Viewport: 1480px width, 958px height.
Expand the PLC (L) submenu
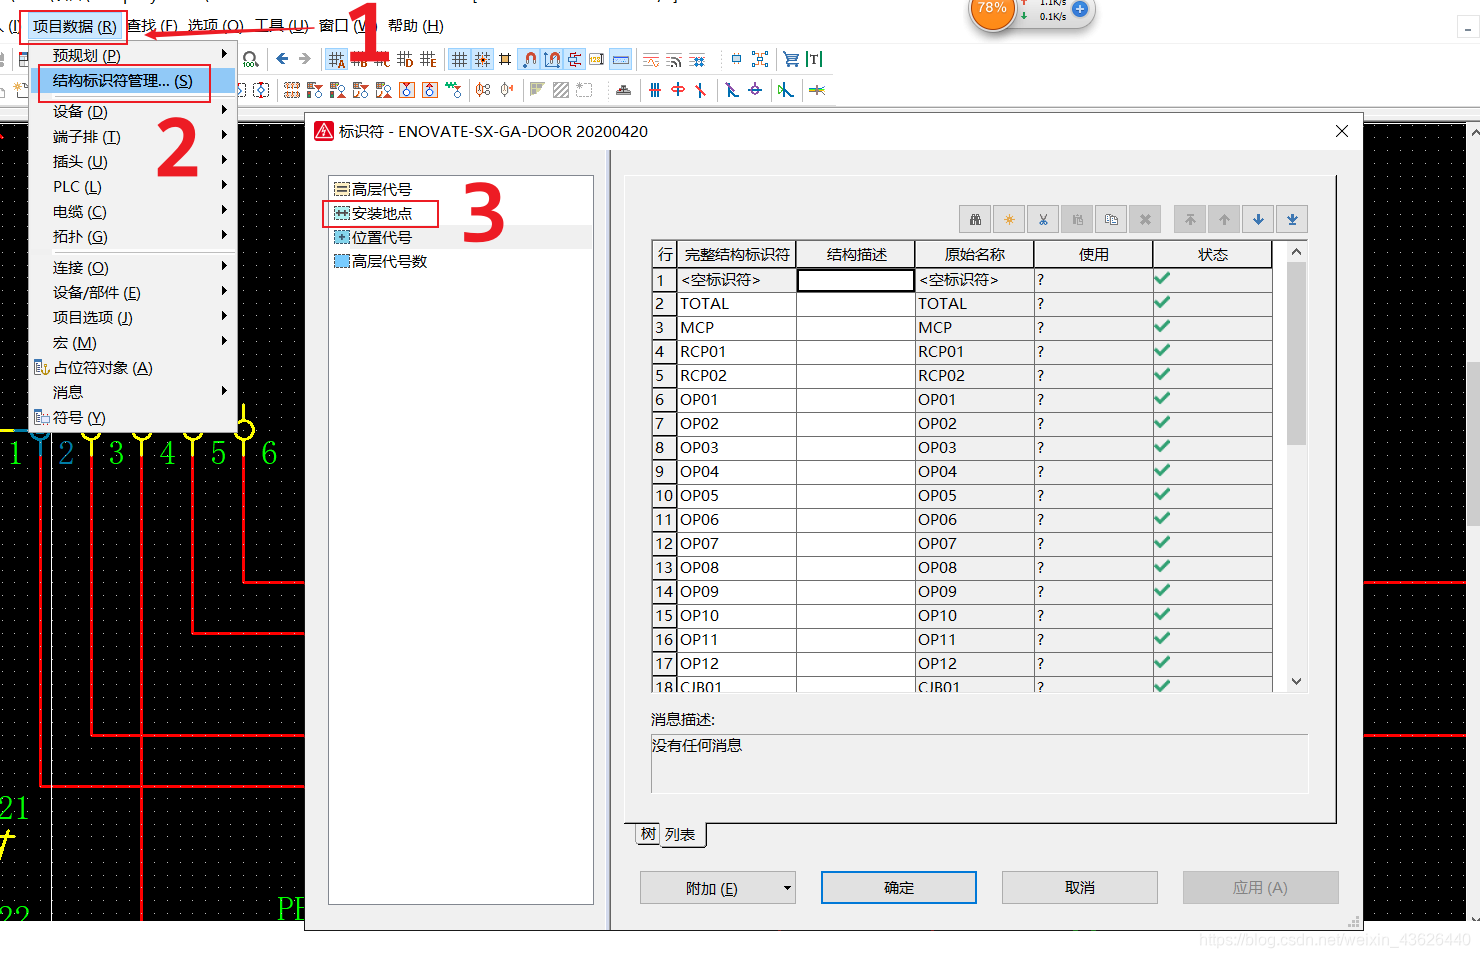click(x=135, y=186)
